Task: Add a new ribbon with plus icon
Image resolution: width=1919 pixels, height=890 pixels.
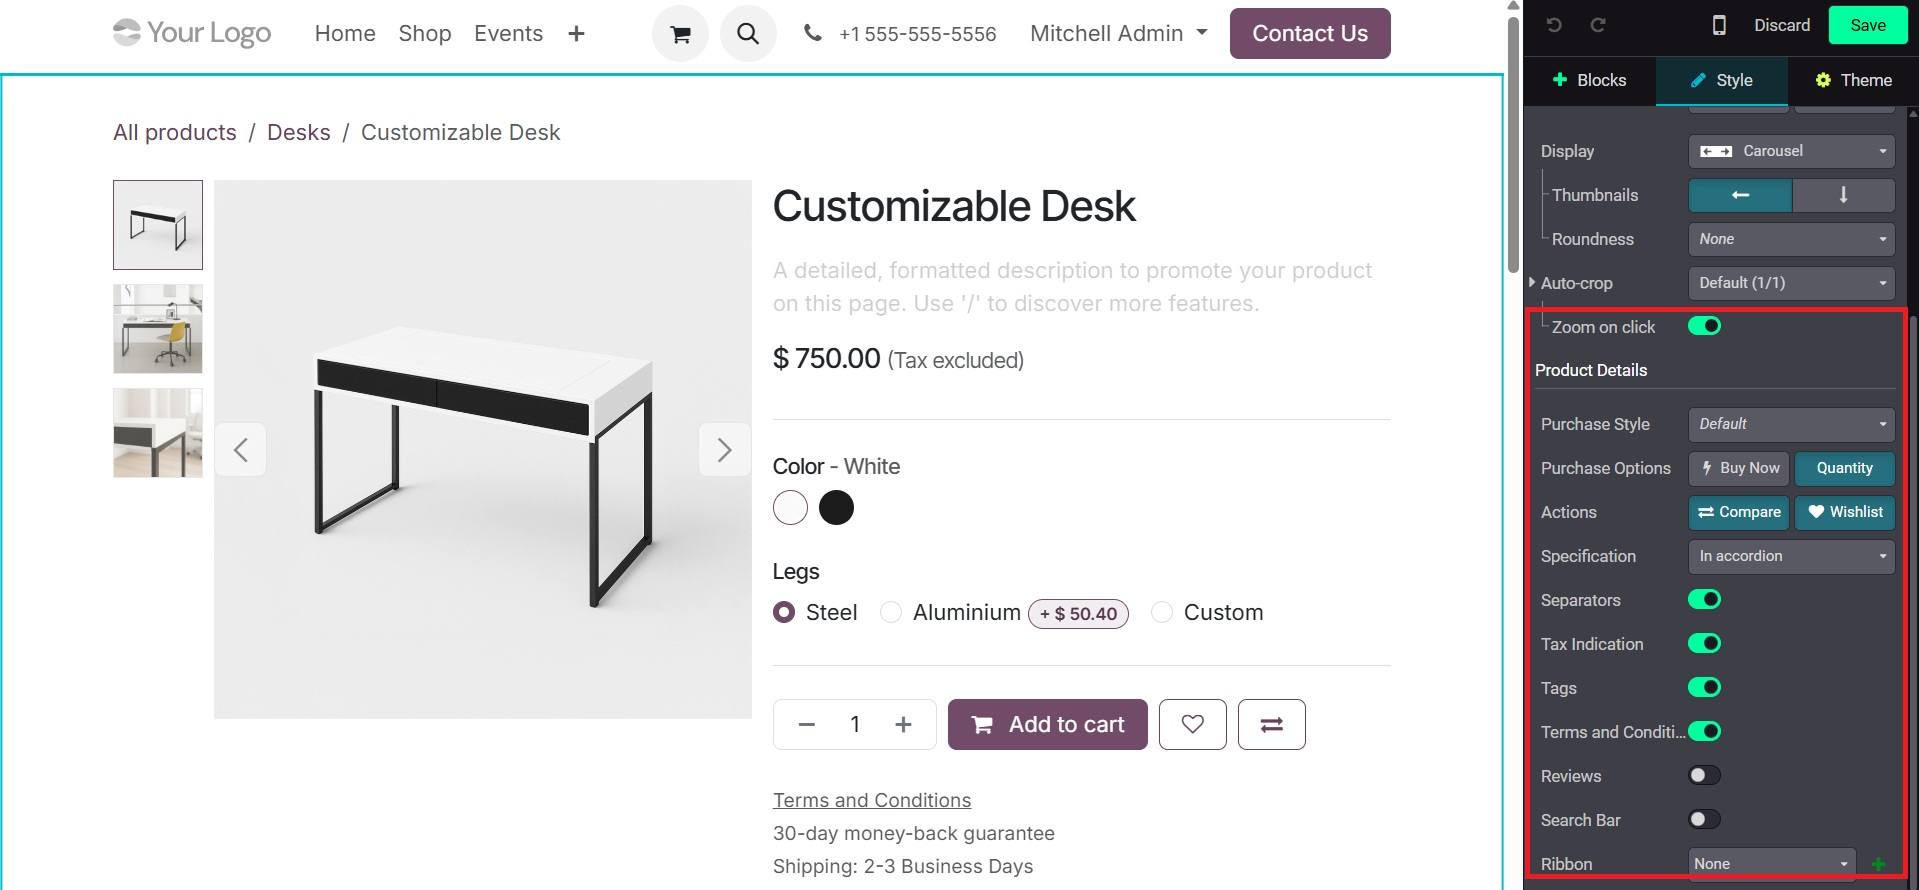Action: click(1878, 864)
